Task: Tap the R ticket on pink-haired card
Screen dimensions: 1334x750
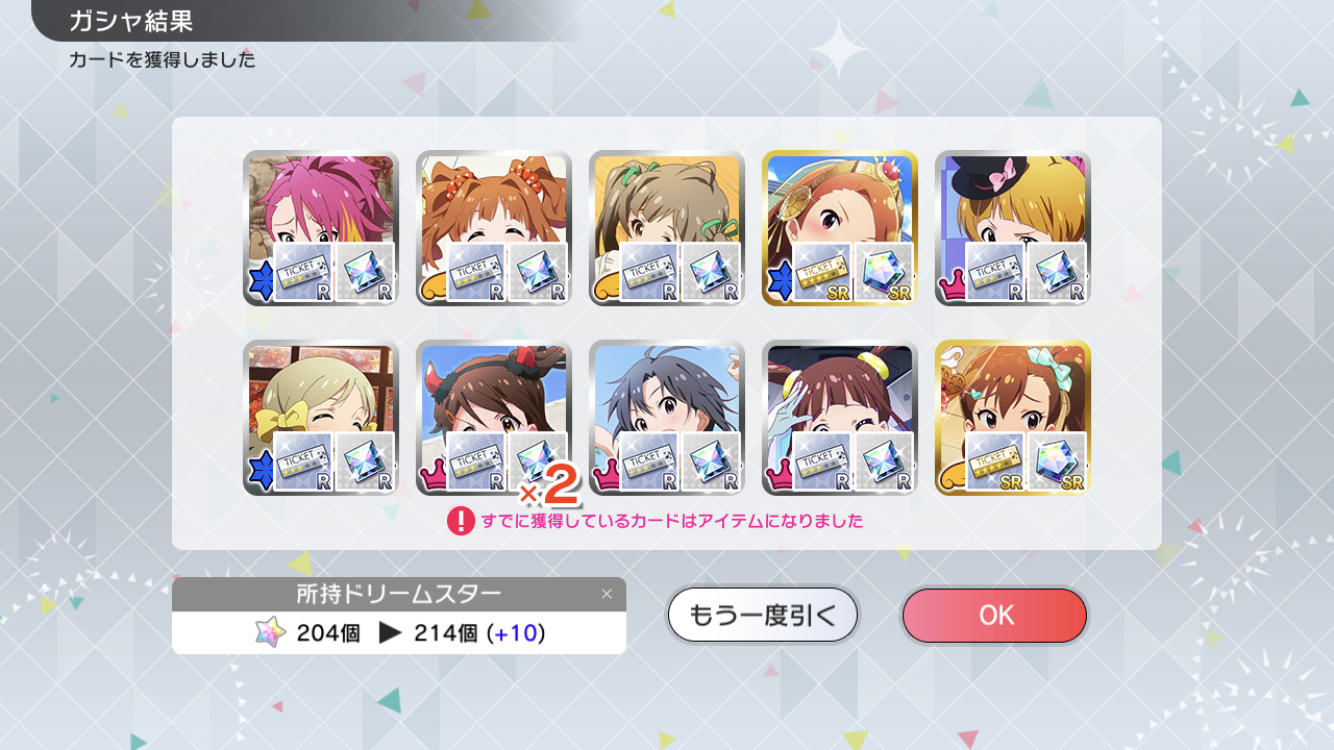Action: pos(303,272)
